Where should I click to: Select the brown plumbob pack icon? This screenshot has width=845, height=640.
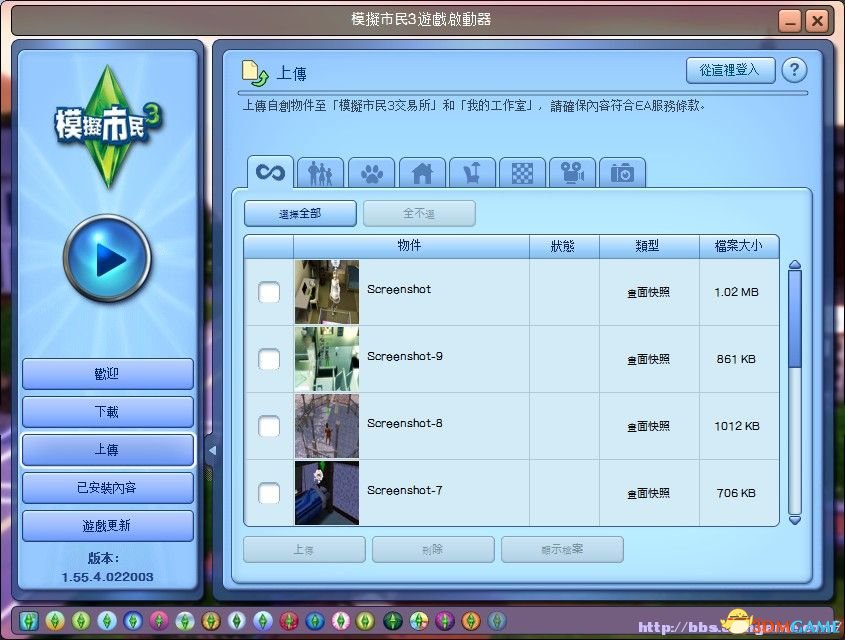pyautogui.click(x=211, y=621)
